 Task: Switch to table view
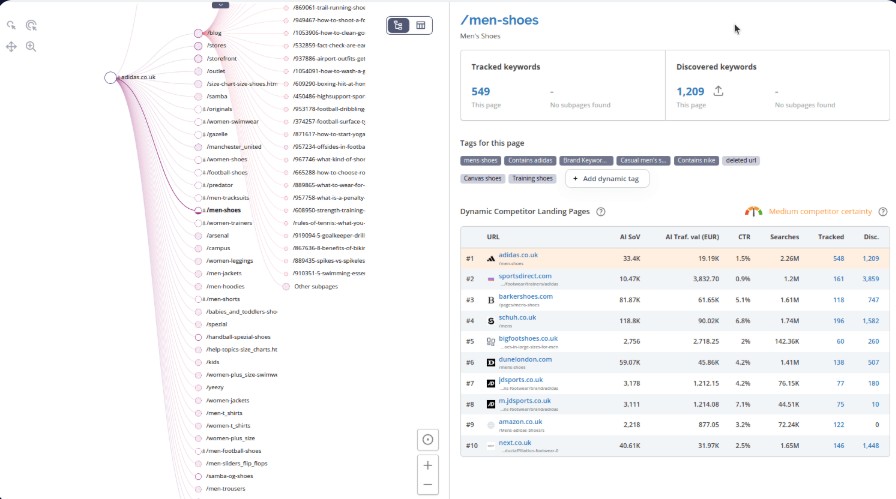coord(421,25)
